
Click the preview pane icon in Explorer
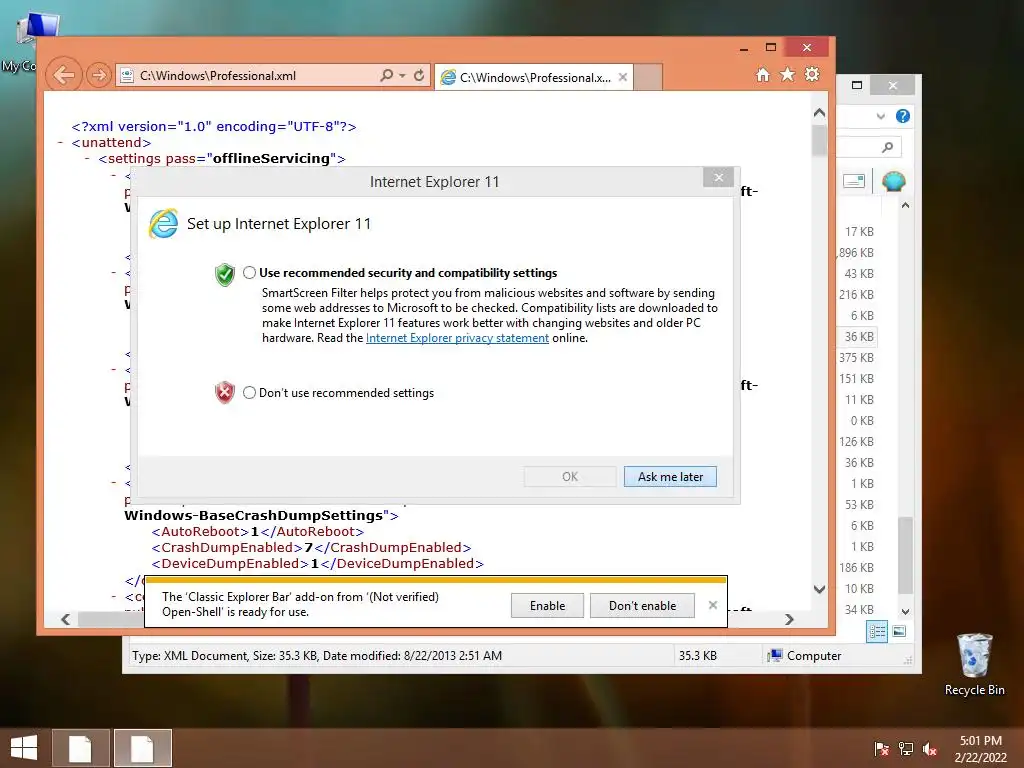click(854, 181)
